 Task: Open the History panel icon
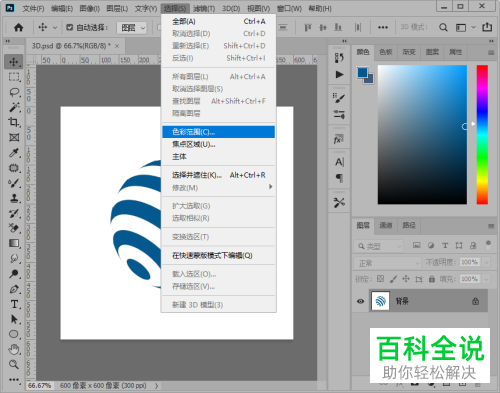pos(339,58)
